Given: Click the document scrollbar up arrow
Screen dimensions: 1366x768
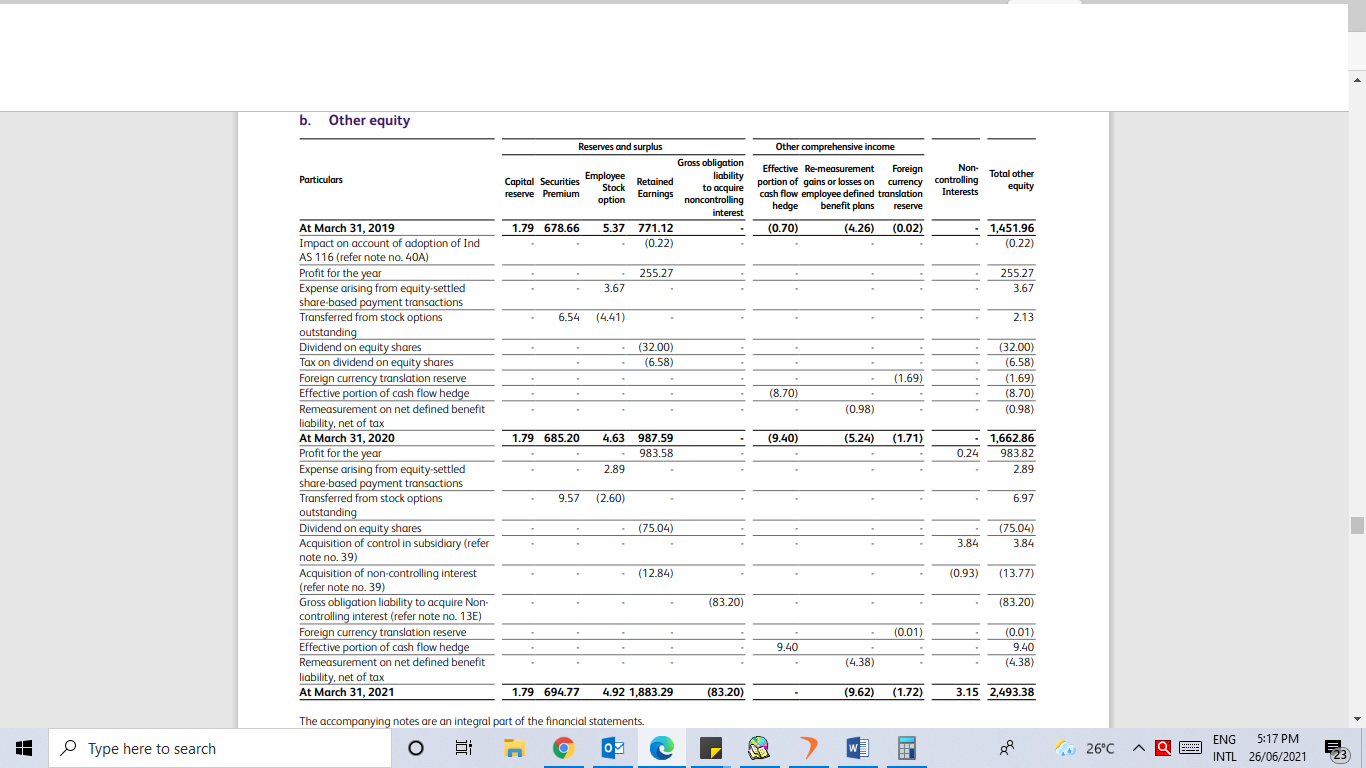Looking at the screenshot, I should point(1357,79).
